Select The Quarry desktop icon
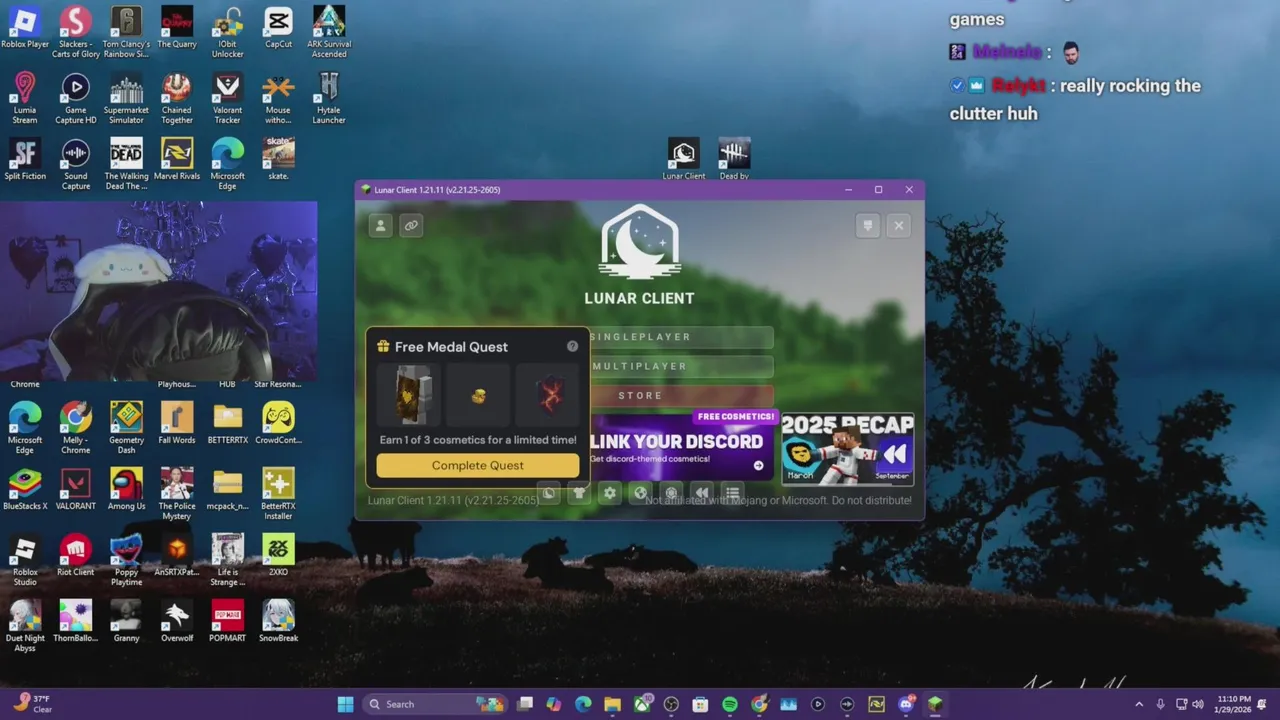The image size is (1280, 720). [x=177, y=27]
